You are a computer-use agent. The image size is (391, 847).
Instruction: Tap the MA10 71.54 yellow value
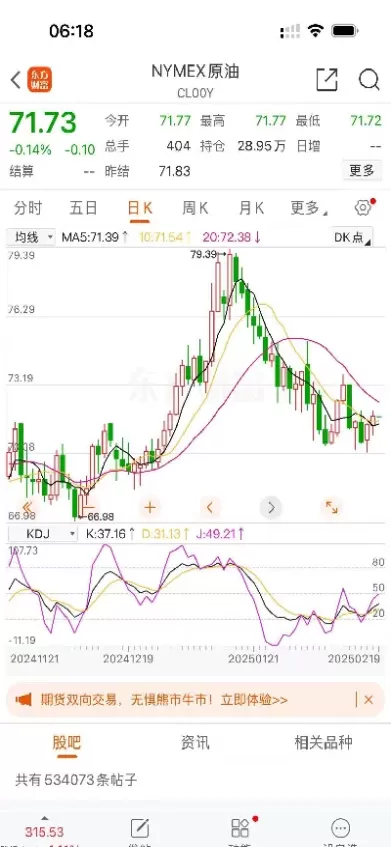point(165,237)
